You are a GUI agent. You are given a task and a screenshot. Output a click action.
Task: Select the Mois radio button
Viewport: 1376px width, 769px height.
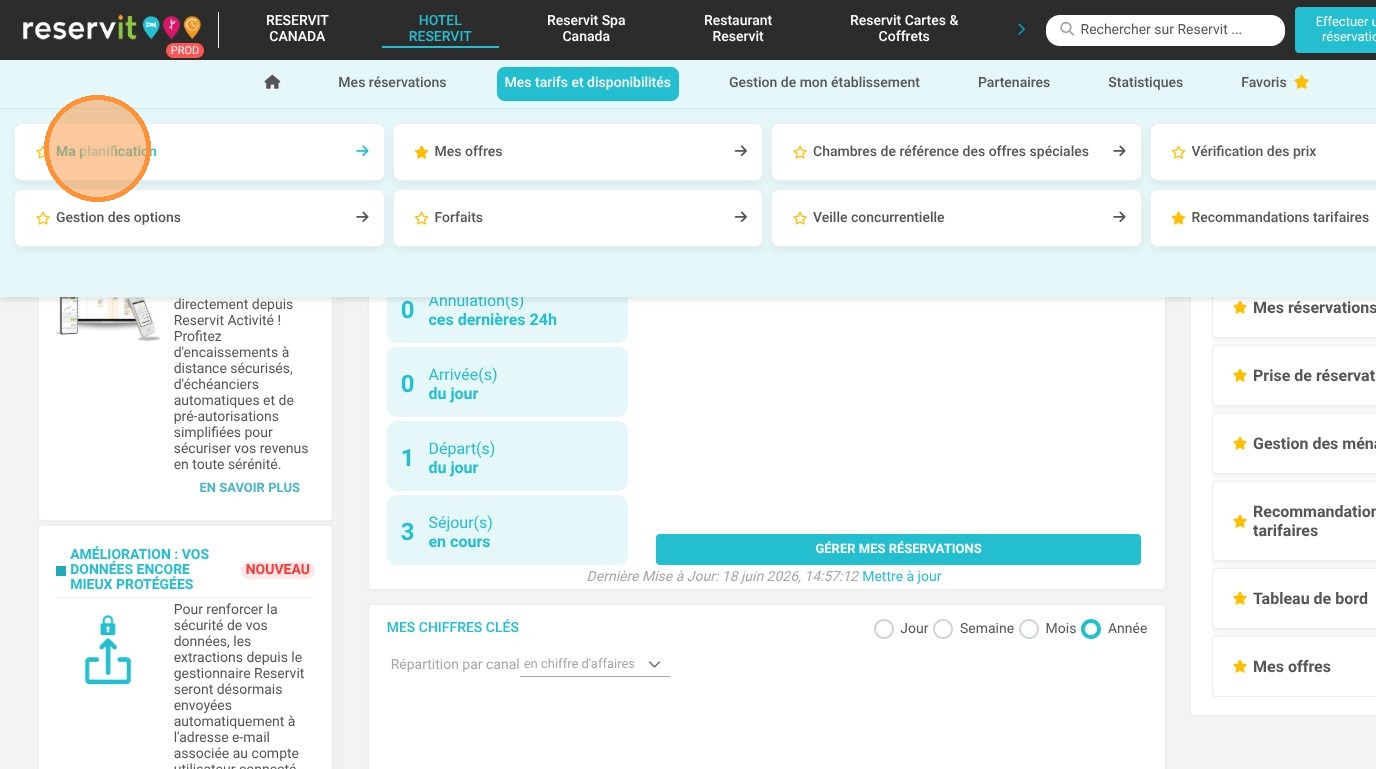1028,629
